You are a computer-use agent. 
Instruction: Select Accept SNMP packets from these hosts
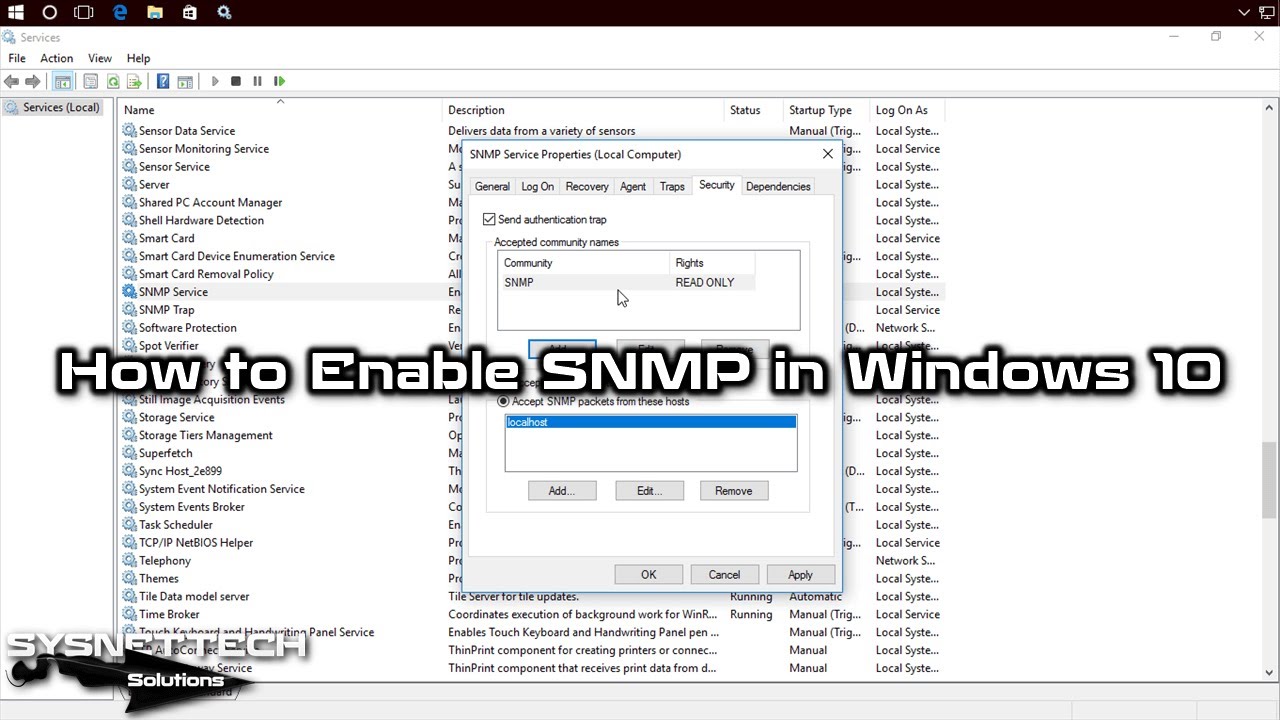[503, 401]
